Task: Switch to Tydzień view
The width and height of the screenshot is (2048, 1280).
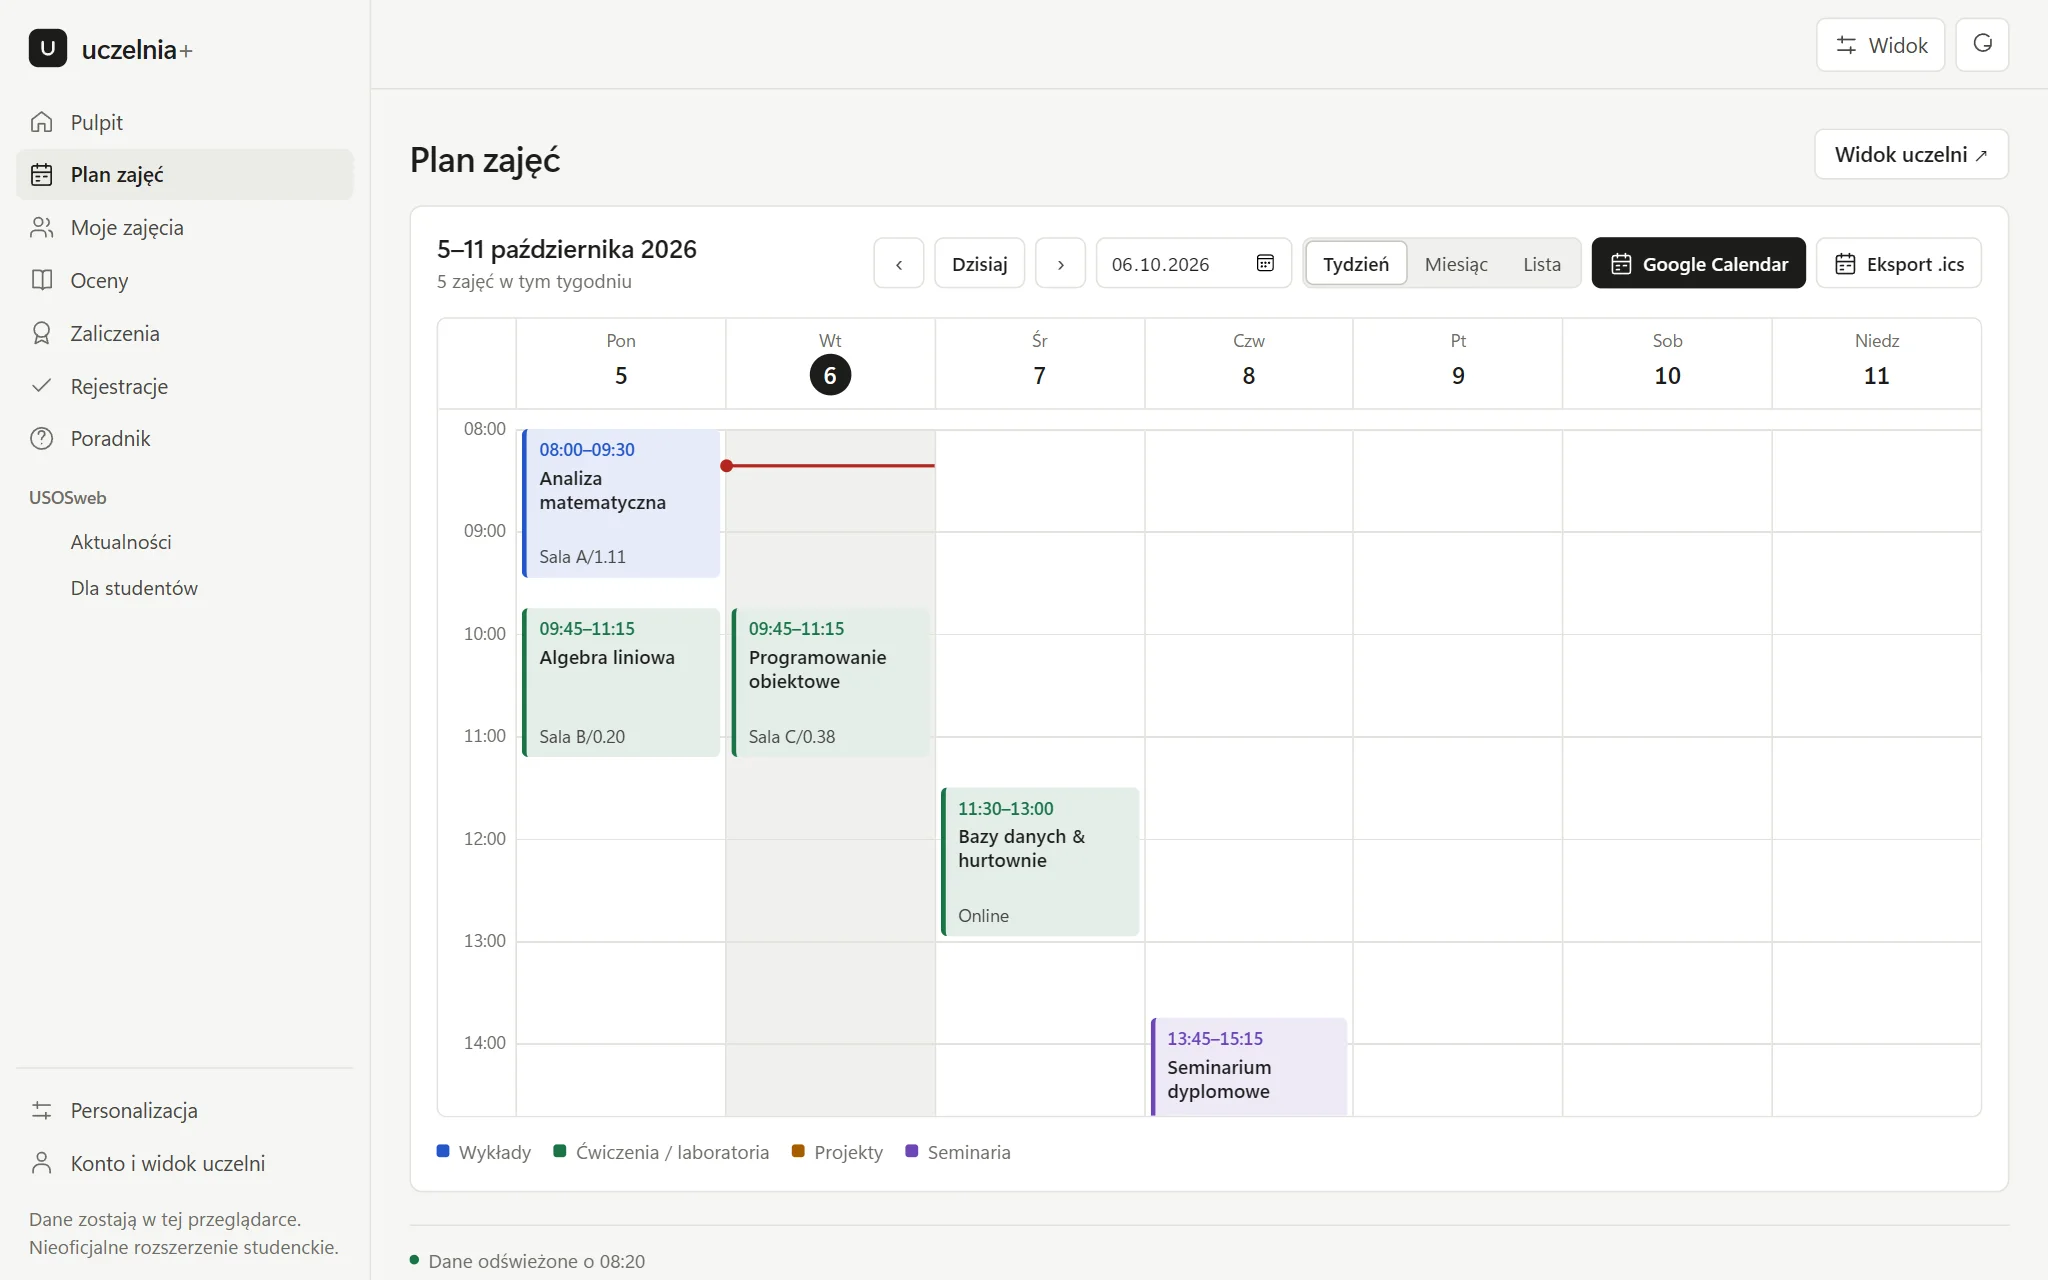Action: pyautogui.click(x=1355, y=264)
